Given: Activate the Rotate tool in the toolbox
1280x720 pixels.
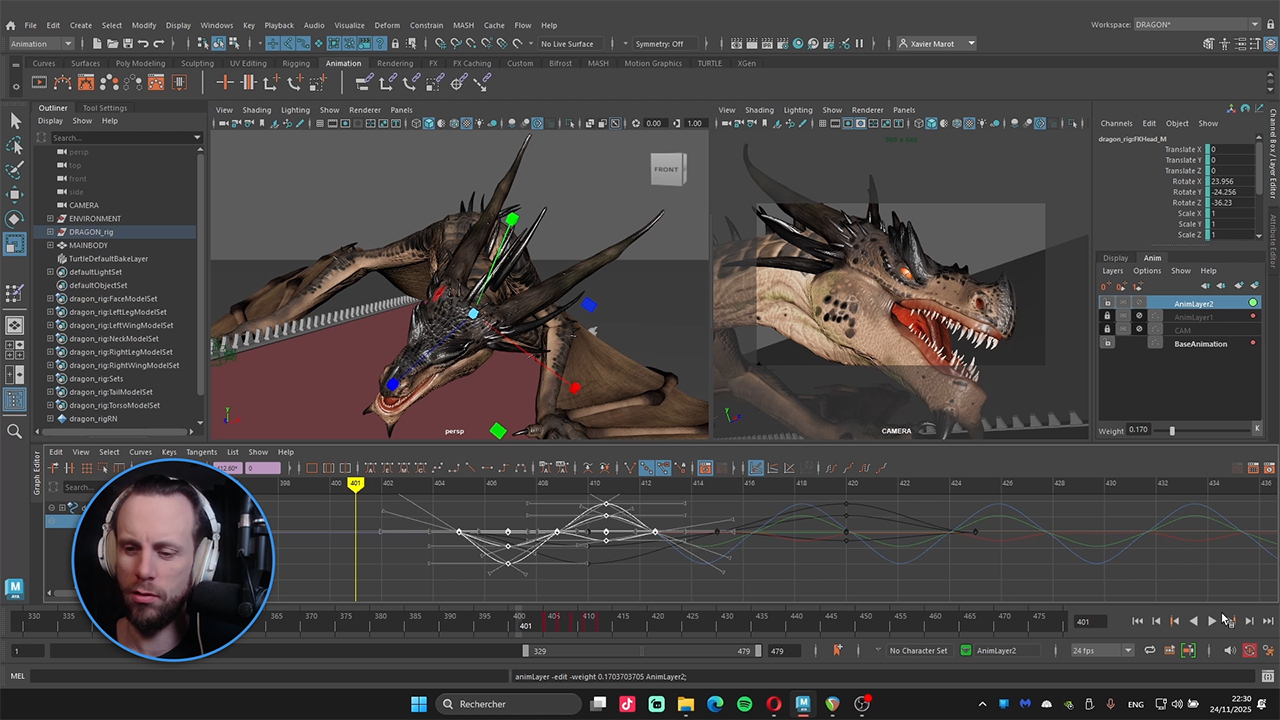Looking at the screenshot, I should (x=15, y=218).
